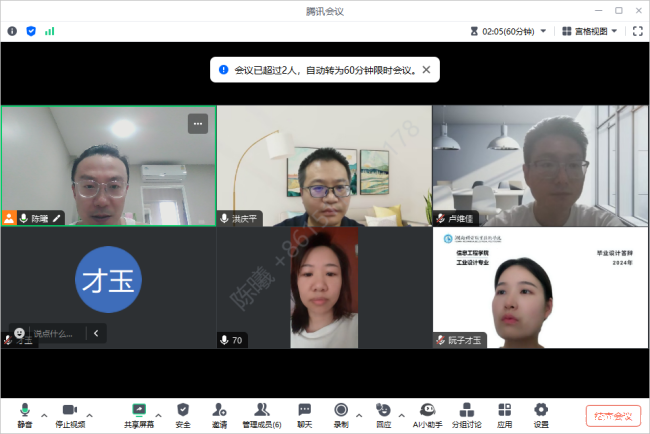650x434 pixels.
Task: Open the 应用 apps menu
Action: (505, 414)
